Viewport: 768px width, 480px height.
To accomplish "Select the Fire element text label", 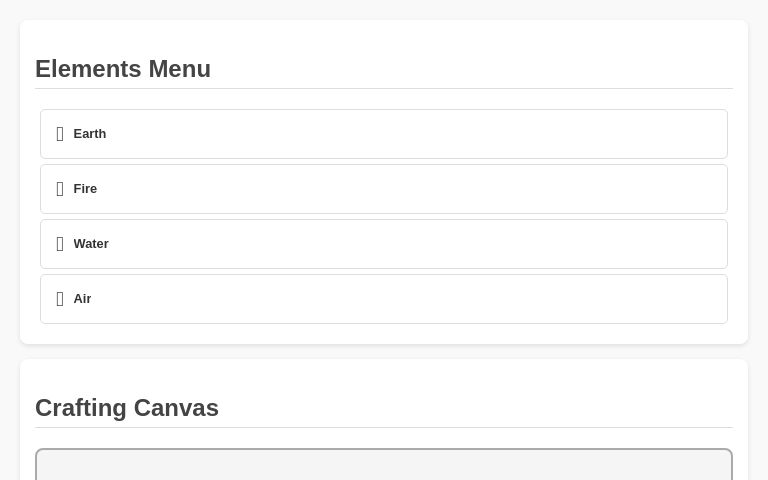I will (x=85, y=189).
